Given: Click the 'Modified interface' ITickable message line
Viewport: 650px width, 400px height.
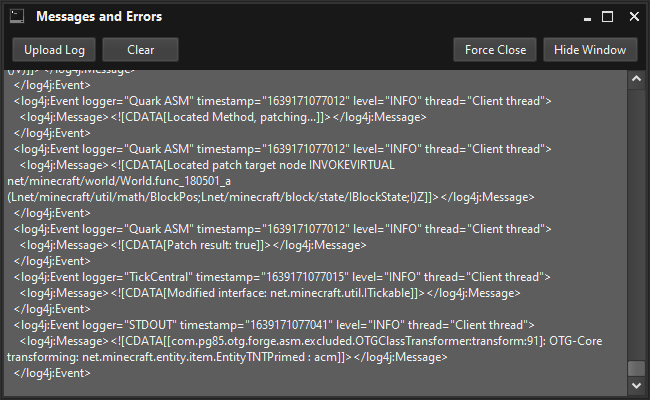Looking at the screenshot, I should click(x=270, y=293).
